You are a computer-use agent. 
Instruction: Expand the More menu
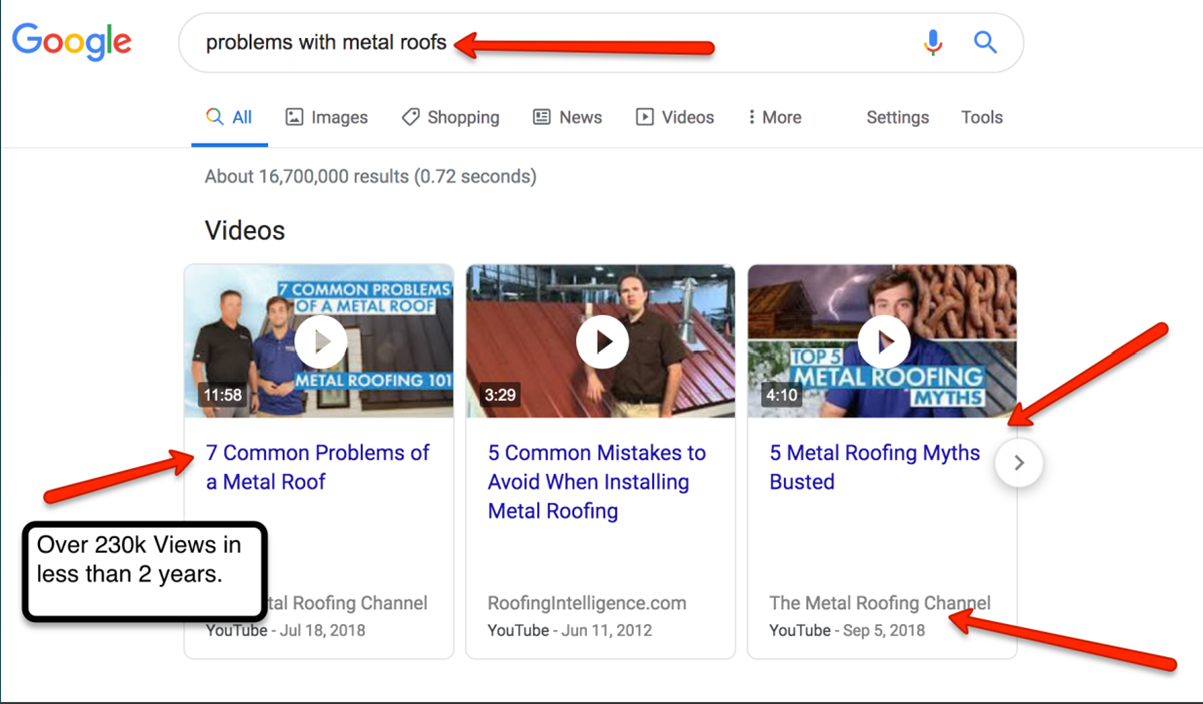[x=774, y=117]
